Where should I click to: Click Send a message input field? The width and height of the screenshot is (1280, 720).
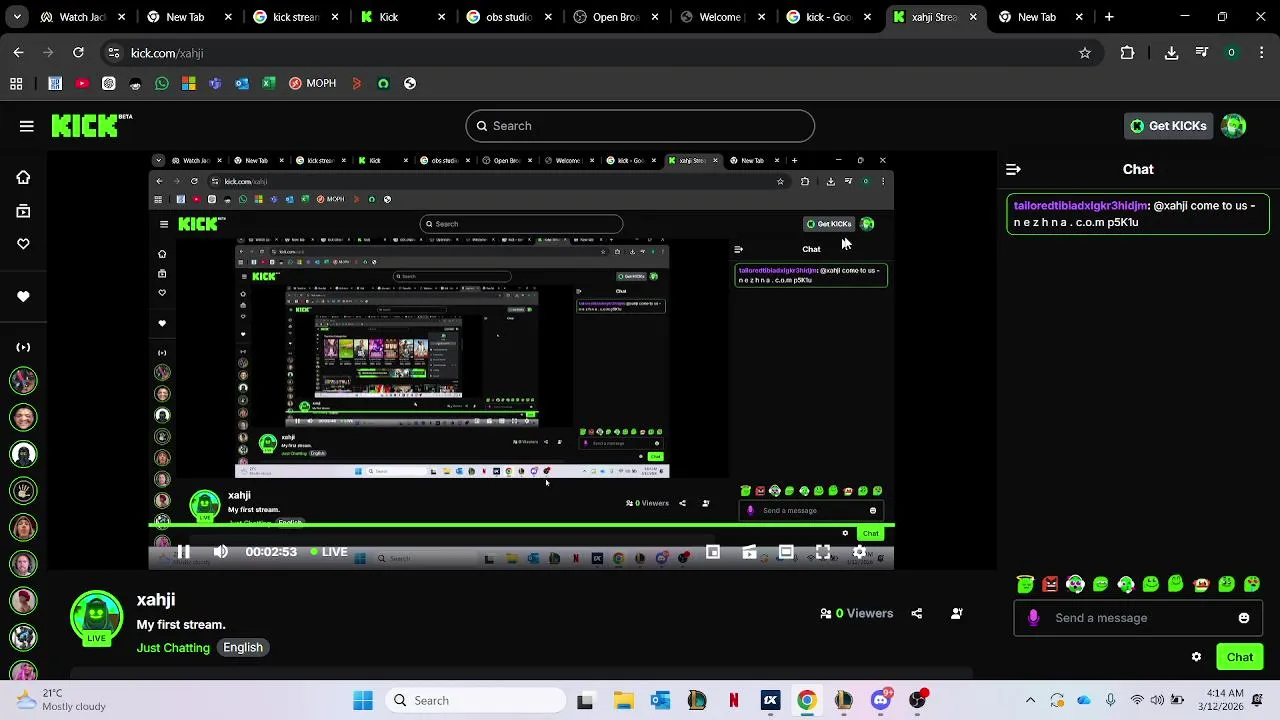tap(1137, 618)
